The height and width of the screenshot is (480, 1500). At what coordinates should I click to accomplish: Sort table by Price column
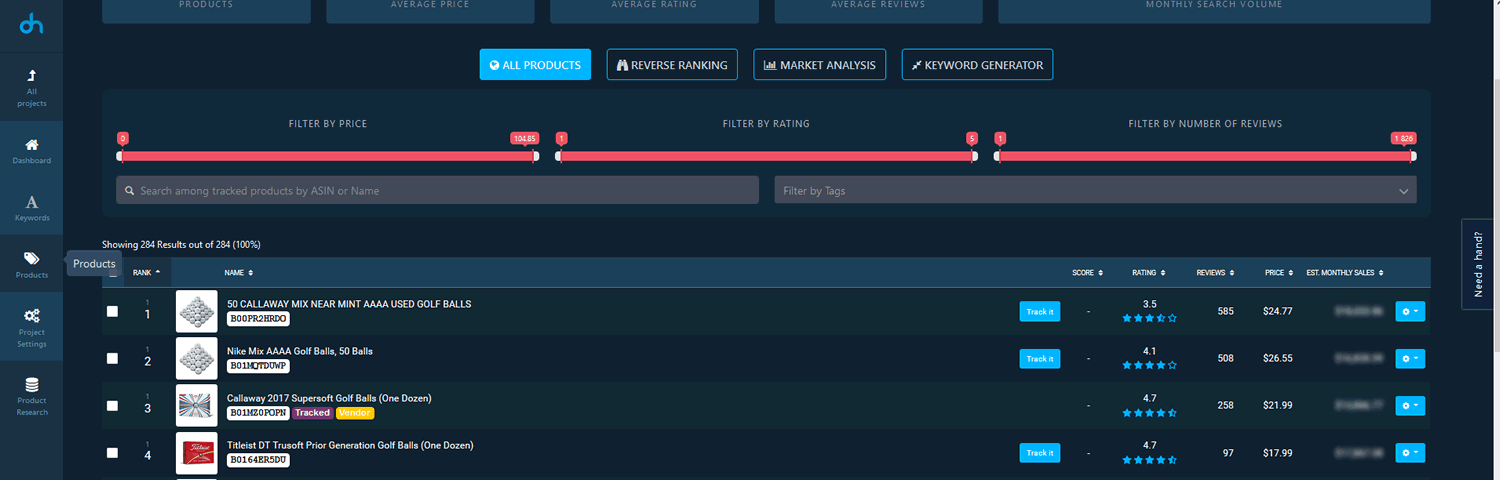pos(1278,272)
